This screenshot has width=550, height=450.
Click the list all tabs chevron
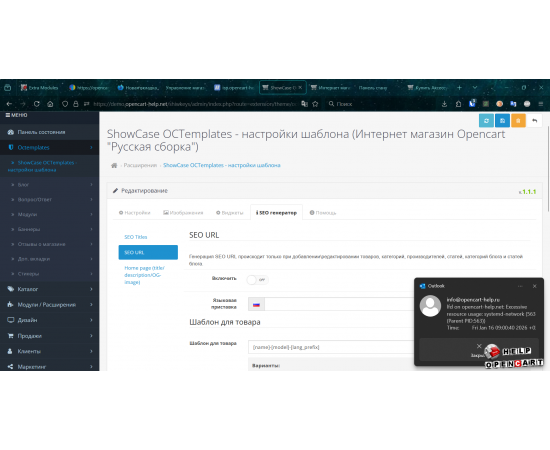pos(475,88)
